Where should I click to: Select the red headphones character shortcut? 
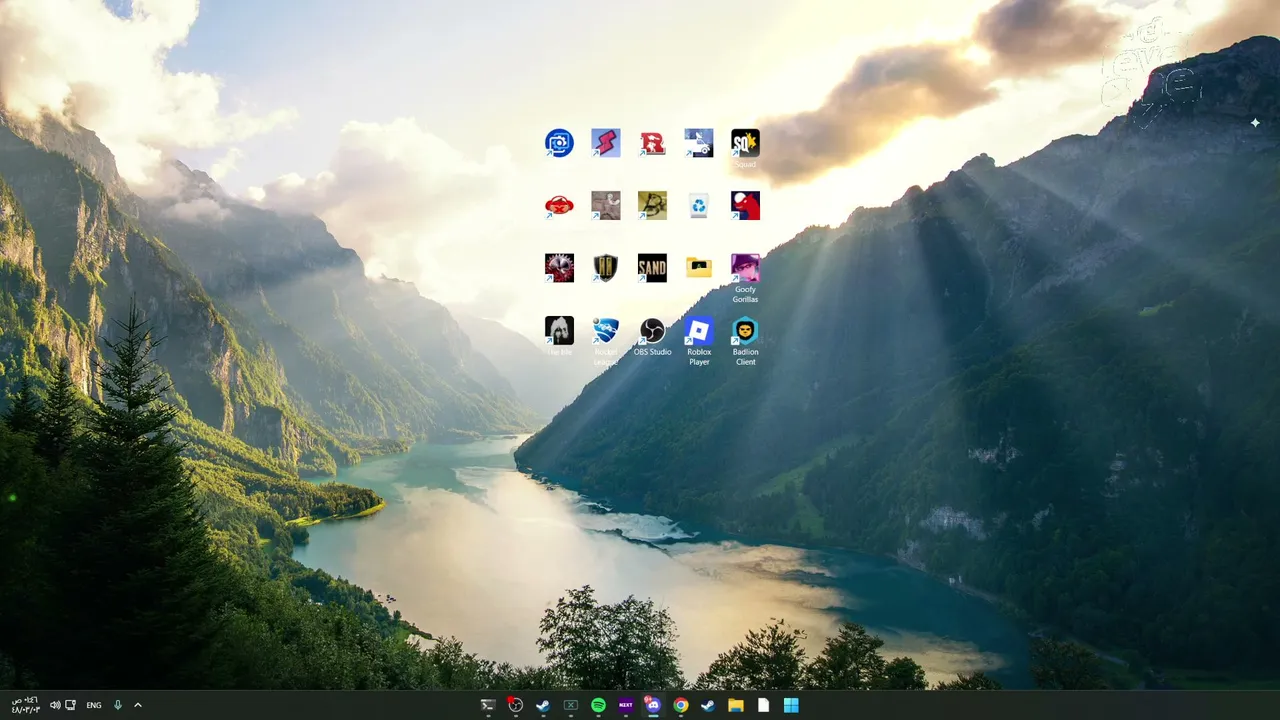click(559, 205)
